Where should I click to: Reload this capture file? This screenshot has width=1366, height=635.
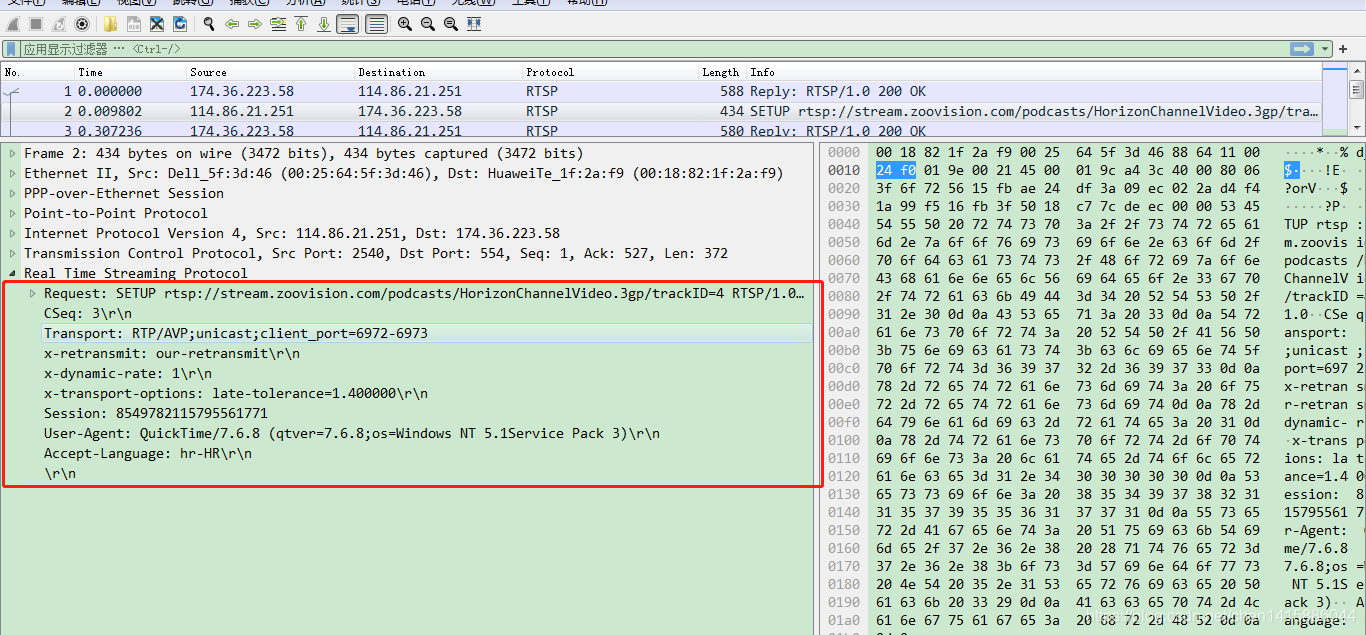pyautogui.click(x=179, y=23)
